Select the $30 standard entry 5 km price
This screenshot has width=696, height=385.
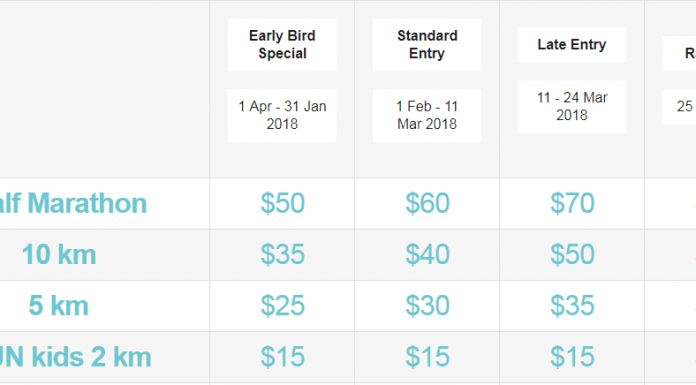tap(427, 306)
